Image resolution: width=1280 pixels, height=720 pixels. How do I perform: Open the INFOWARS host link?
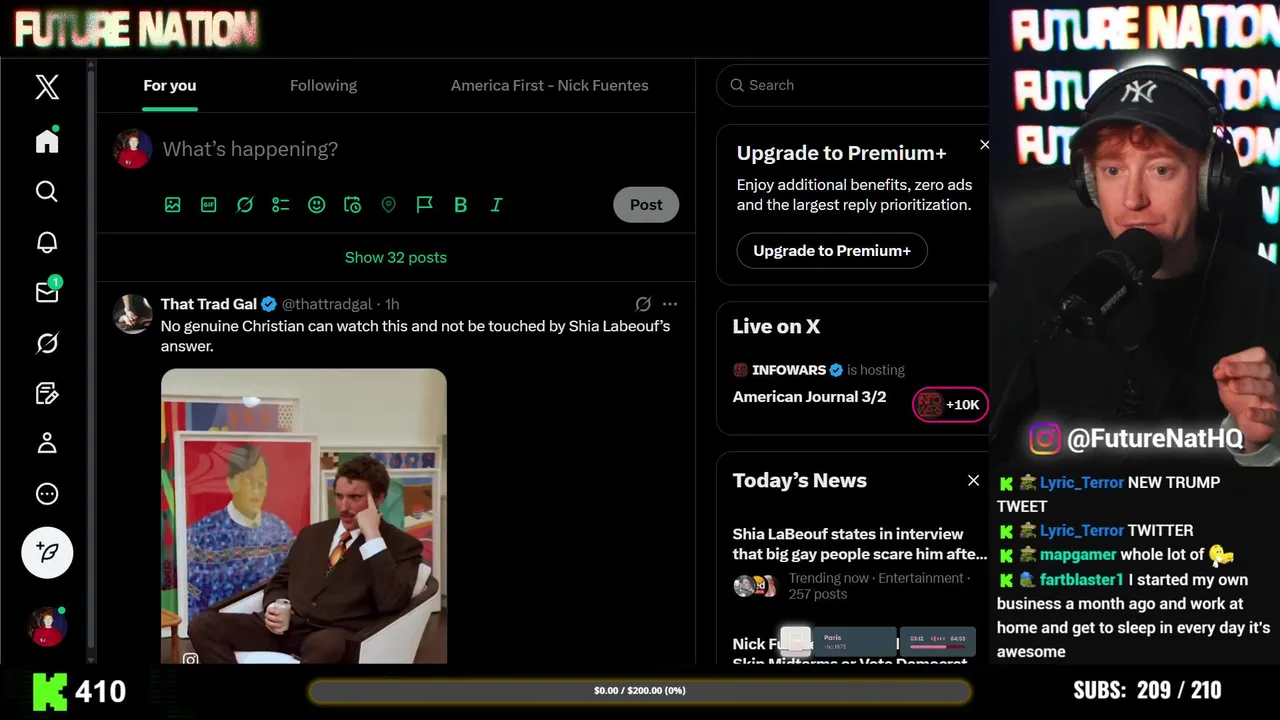788,370
